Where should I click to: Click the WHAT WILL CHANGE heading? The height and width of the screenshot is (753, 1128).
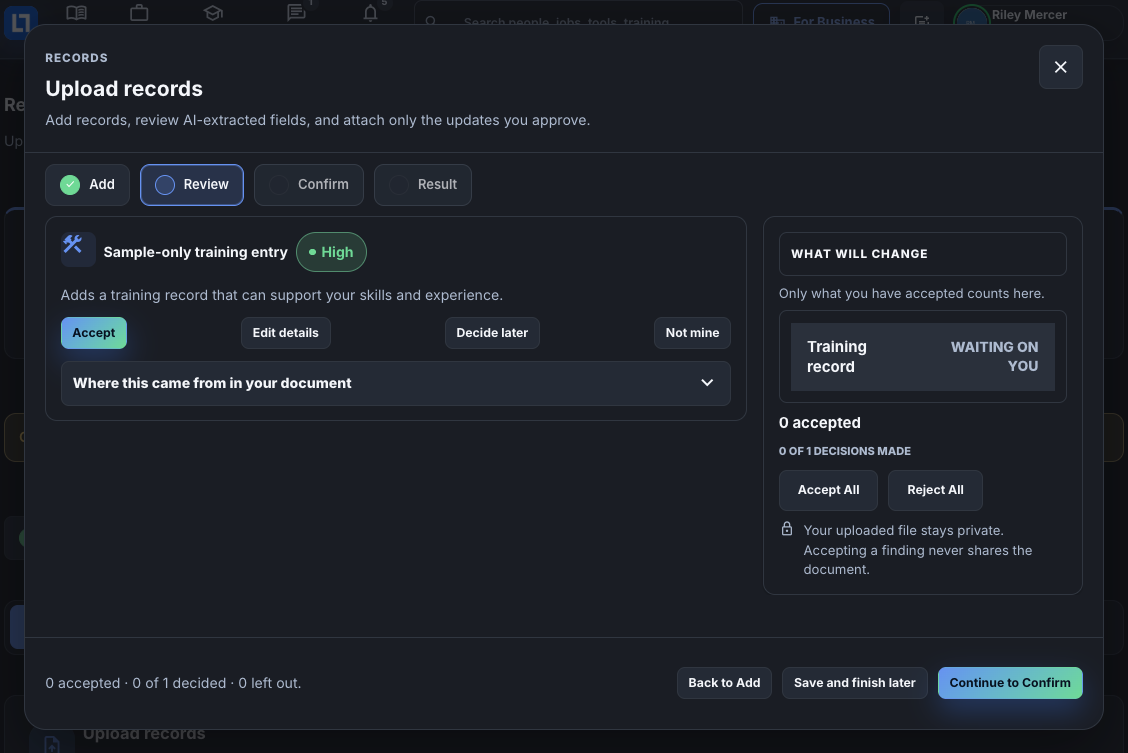[x=859, y=254]
